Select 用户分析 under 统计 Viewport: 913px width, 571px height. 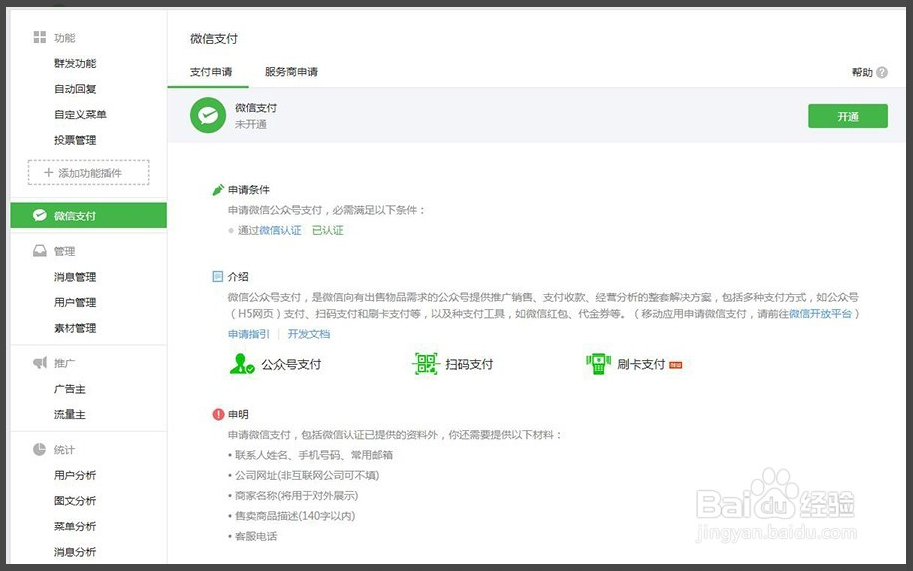point(75,475)
